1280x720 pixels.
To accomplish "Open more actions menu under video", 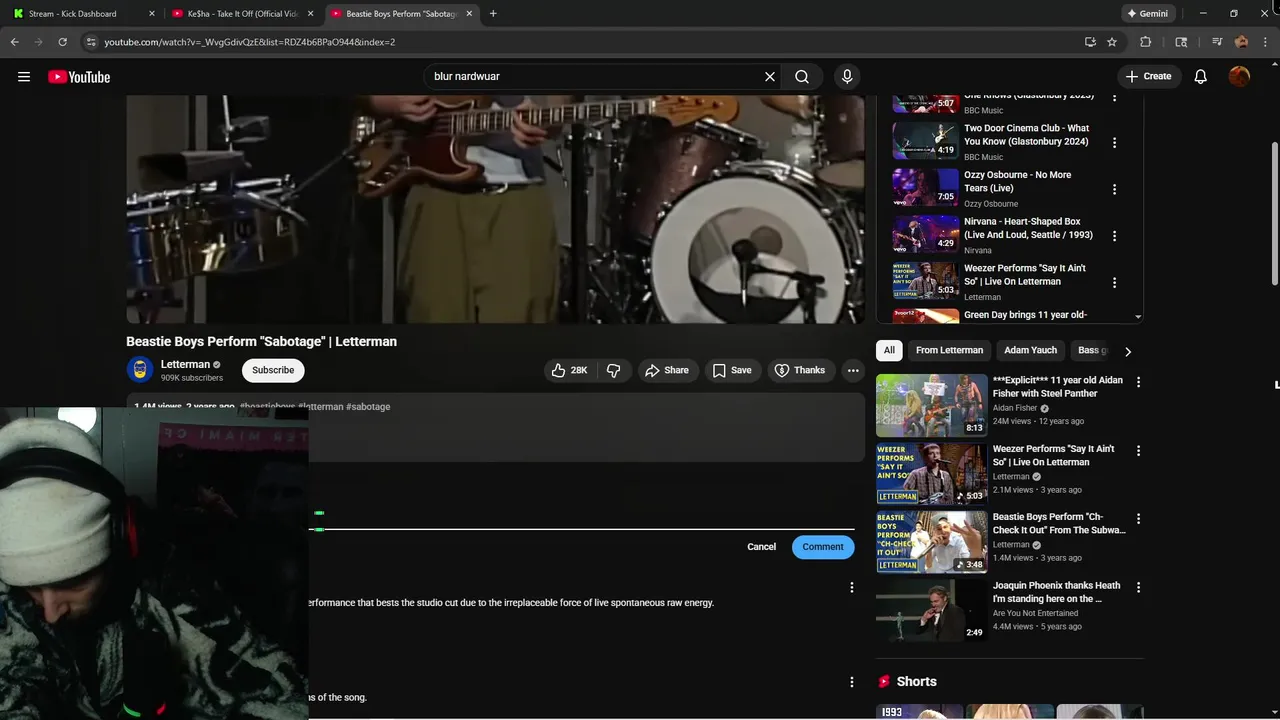I will (853, 370).
